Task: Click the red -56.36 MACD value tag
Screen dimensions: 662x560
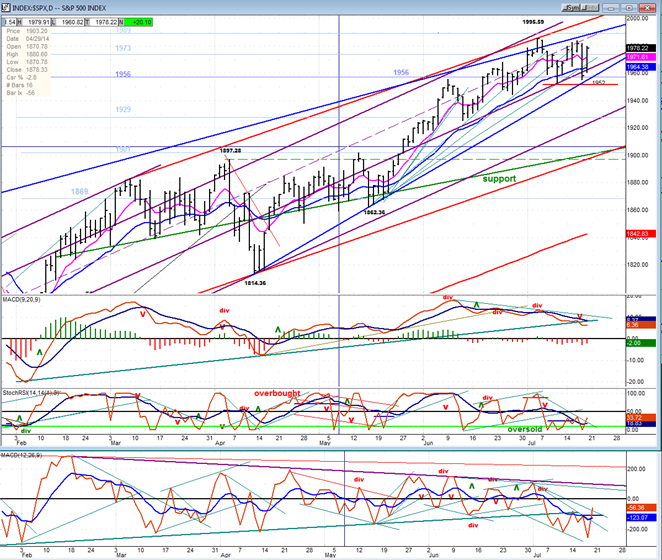Action: 641,508
